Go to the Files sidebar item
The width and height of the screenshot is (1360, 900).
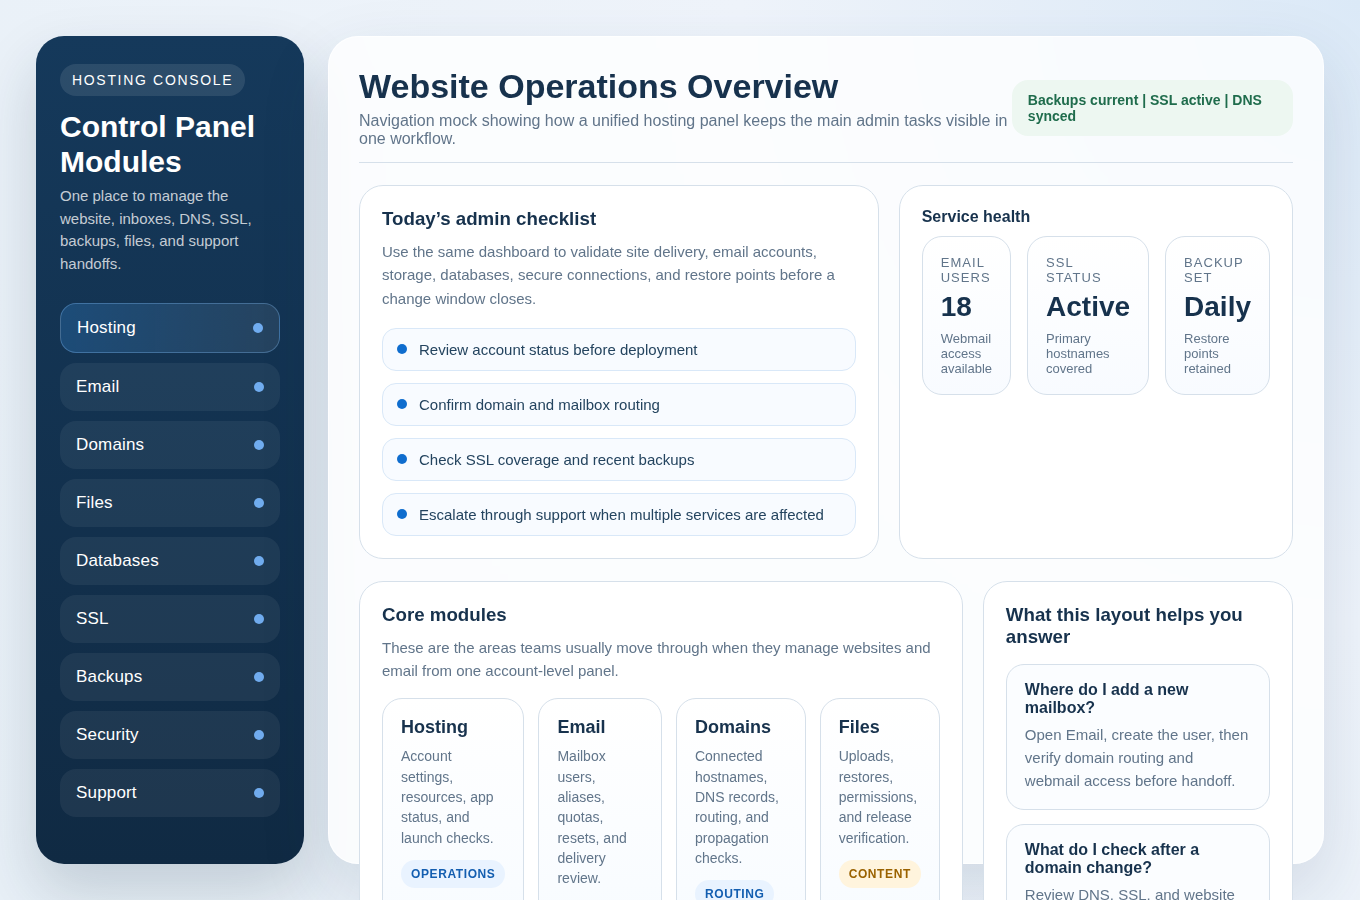[170, 503]
